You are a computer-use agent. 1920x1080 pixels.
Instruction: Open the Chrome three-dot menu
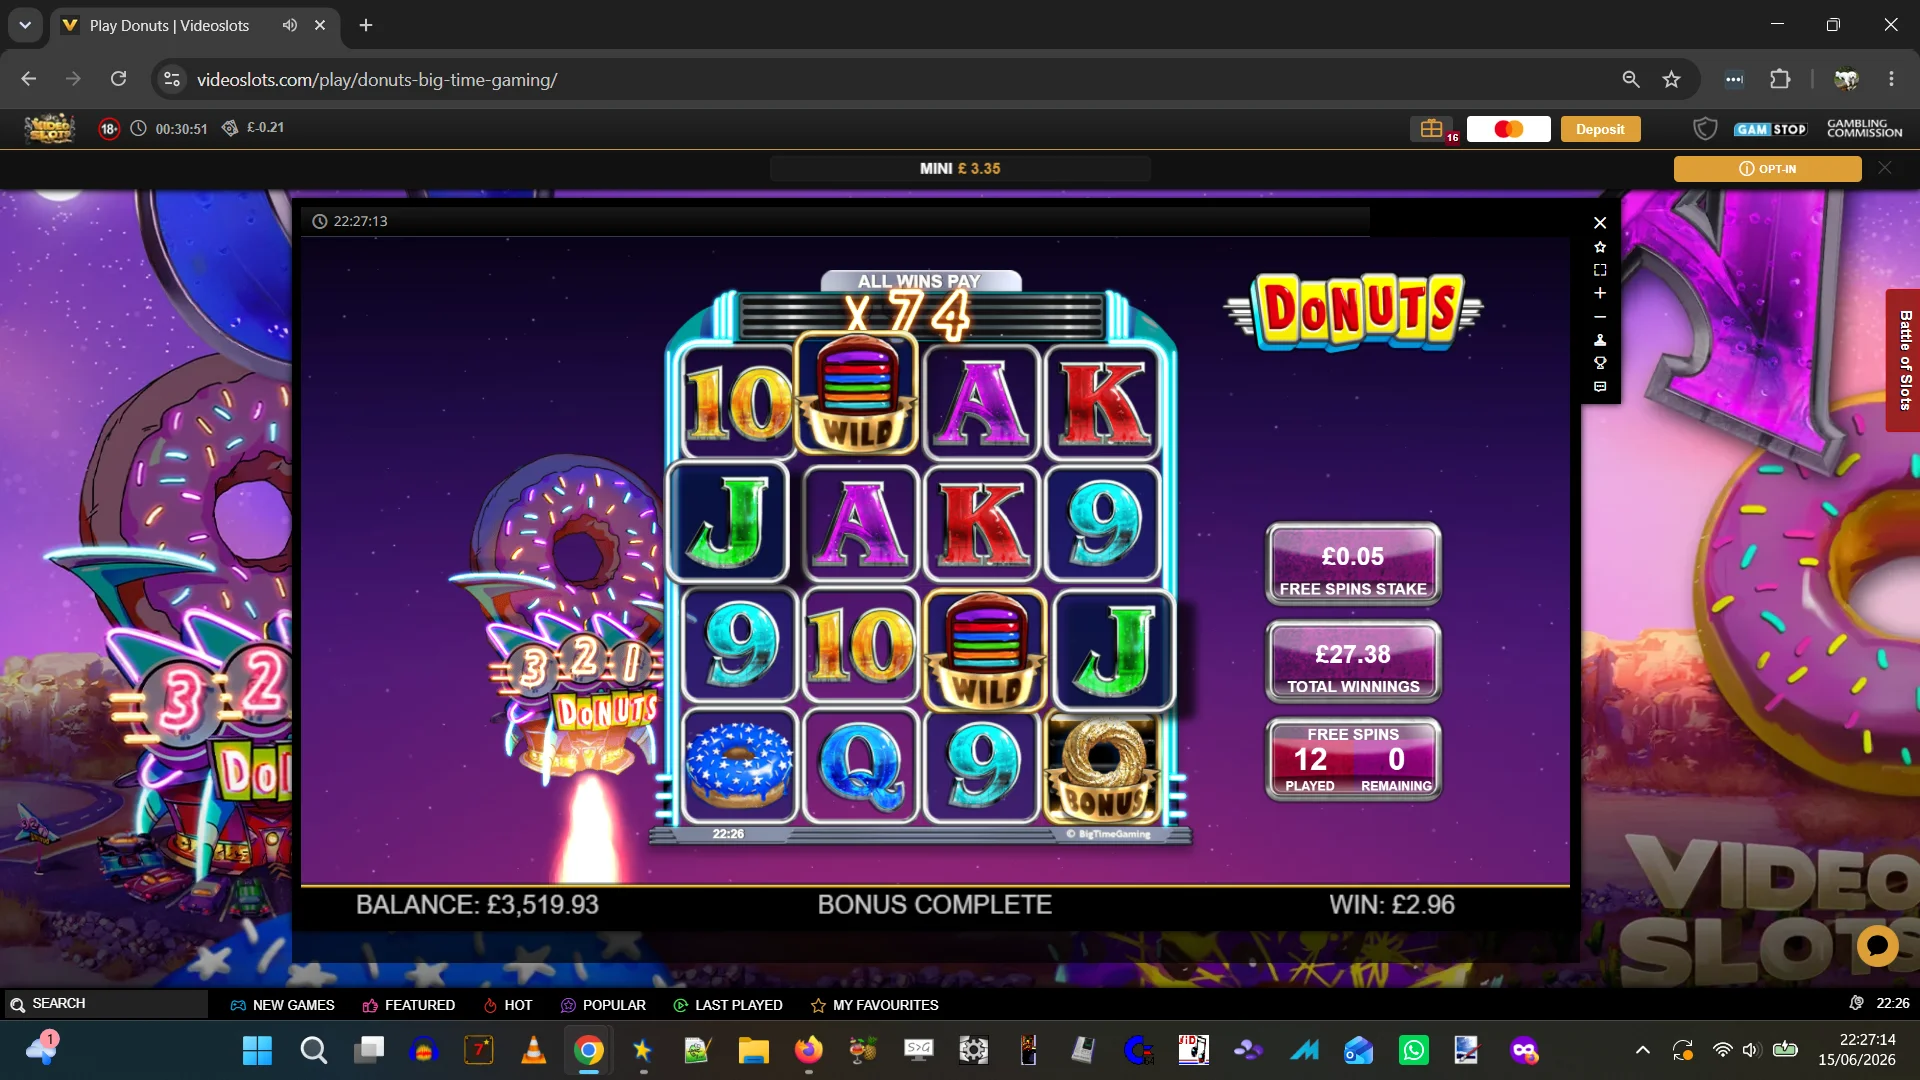coord(1891,79)
